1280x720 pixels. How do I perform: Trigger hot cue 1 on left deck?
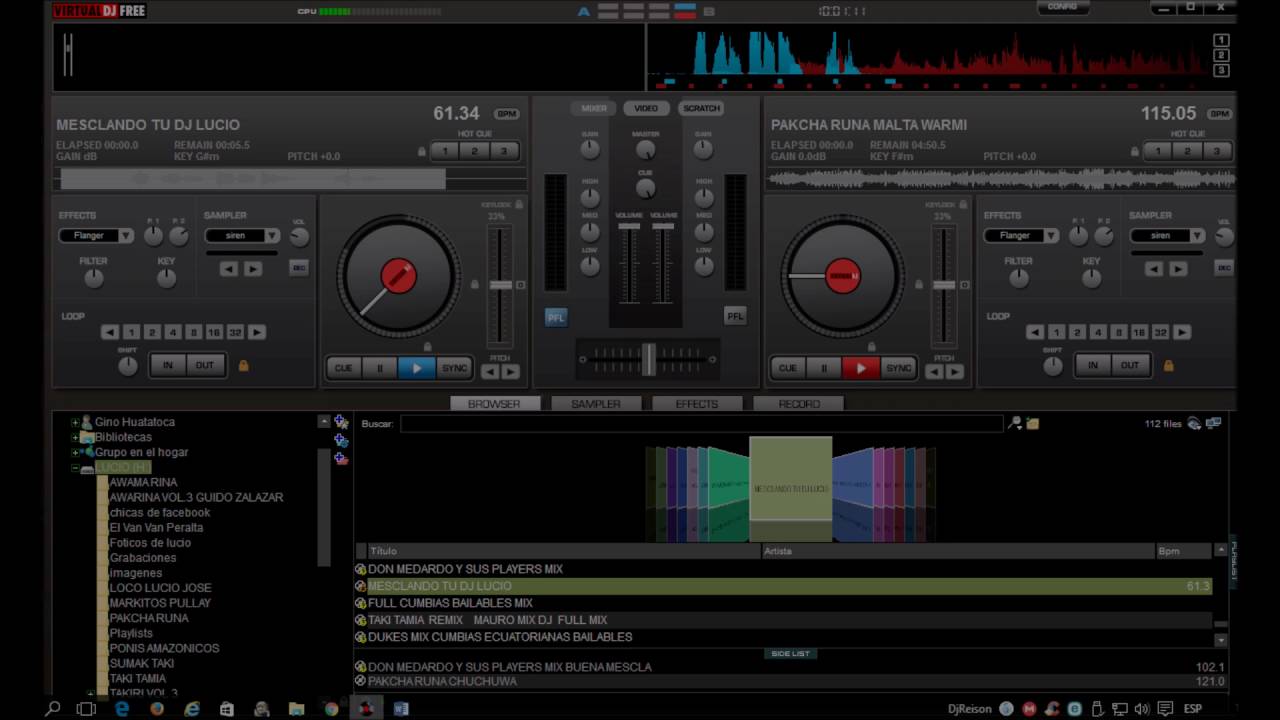point(445,151)
